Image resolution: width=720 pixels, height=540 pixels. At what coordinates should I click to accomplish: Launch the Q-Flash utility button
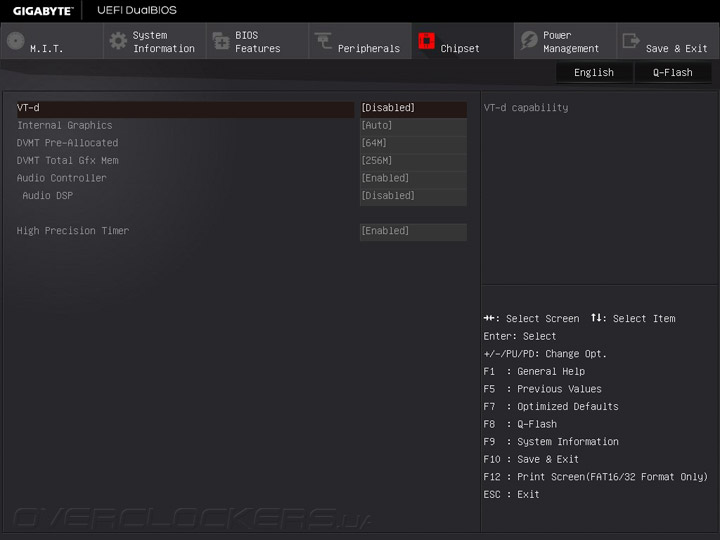(x=673, y=73)
